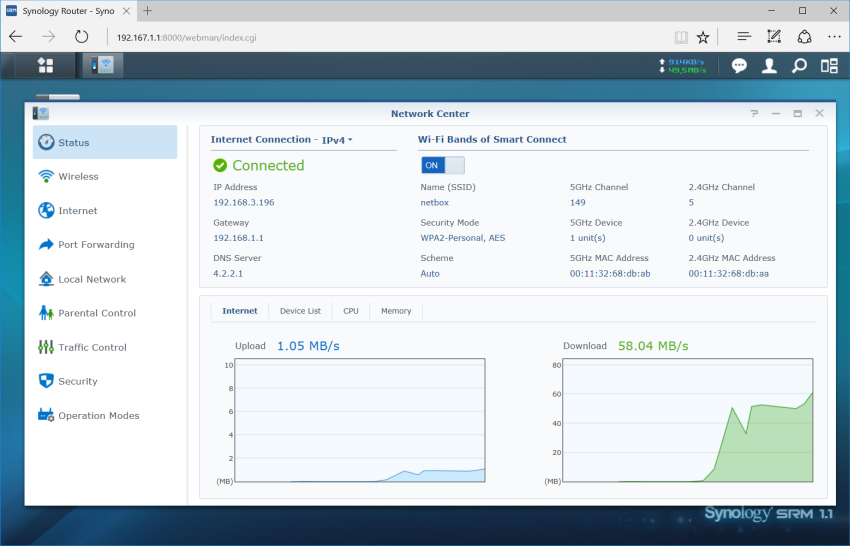Open Parental Control text in sidebar
Viewport: 850px width, 546px height.
pos(97,313)
